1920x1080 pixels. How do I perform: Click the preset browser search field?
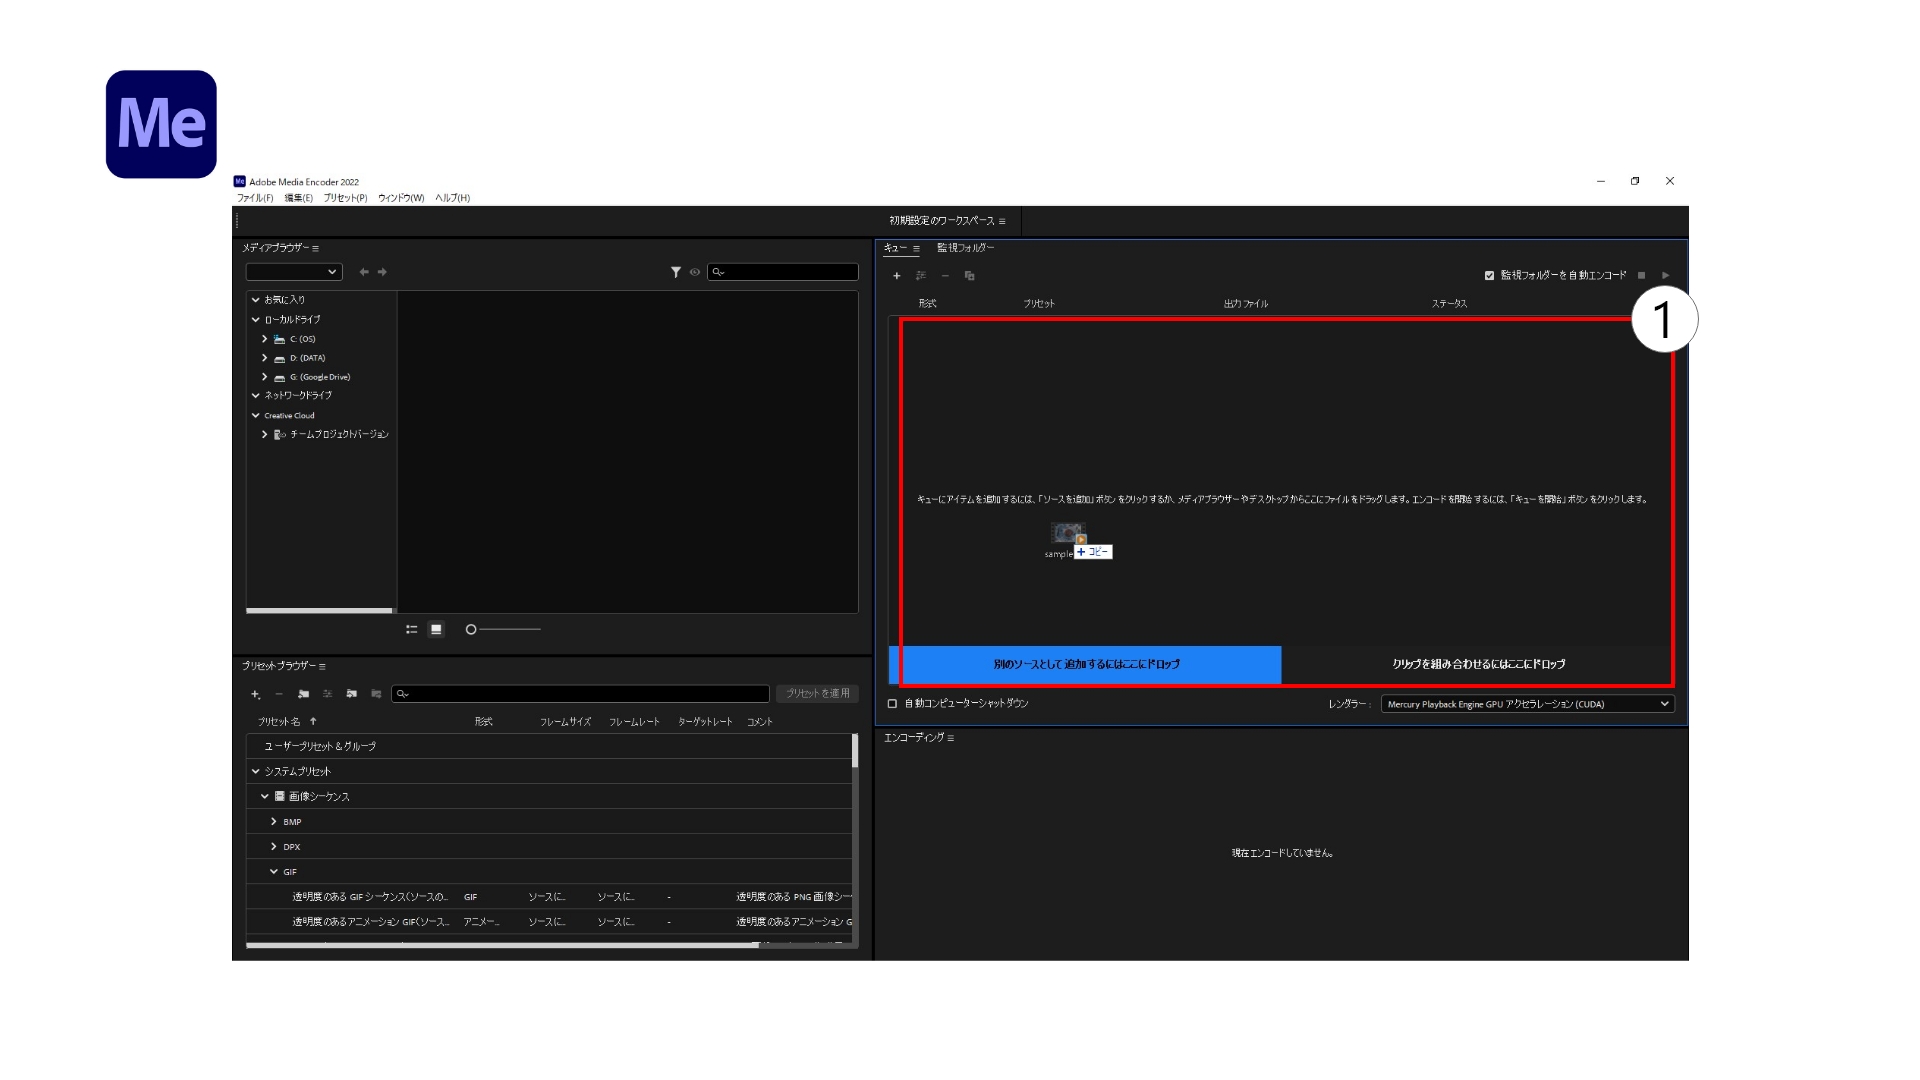(580, 693)
